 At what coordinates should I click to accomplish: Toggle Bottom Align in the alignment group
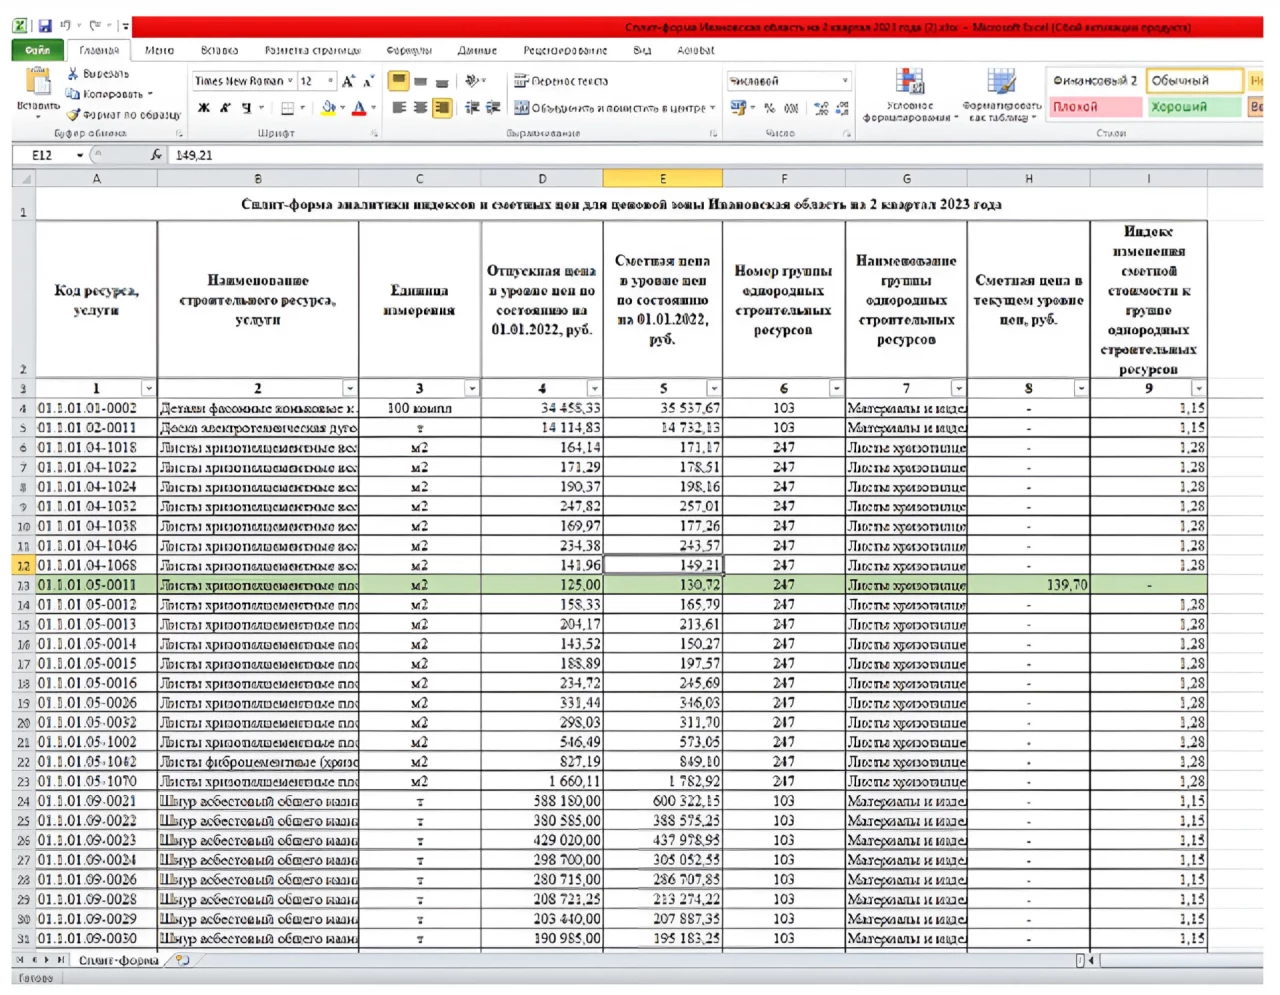[441, 81]
